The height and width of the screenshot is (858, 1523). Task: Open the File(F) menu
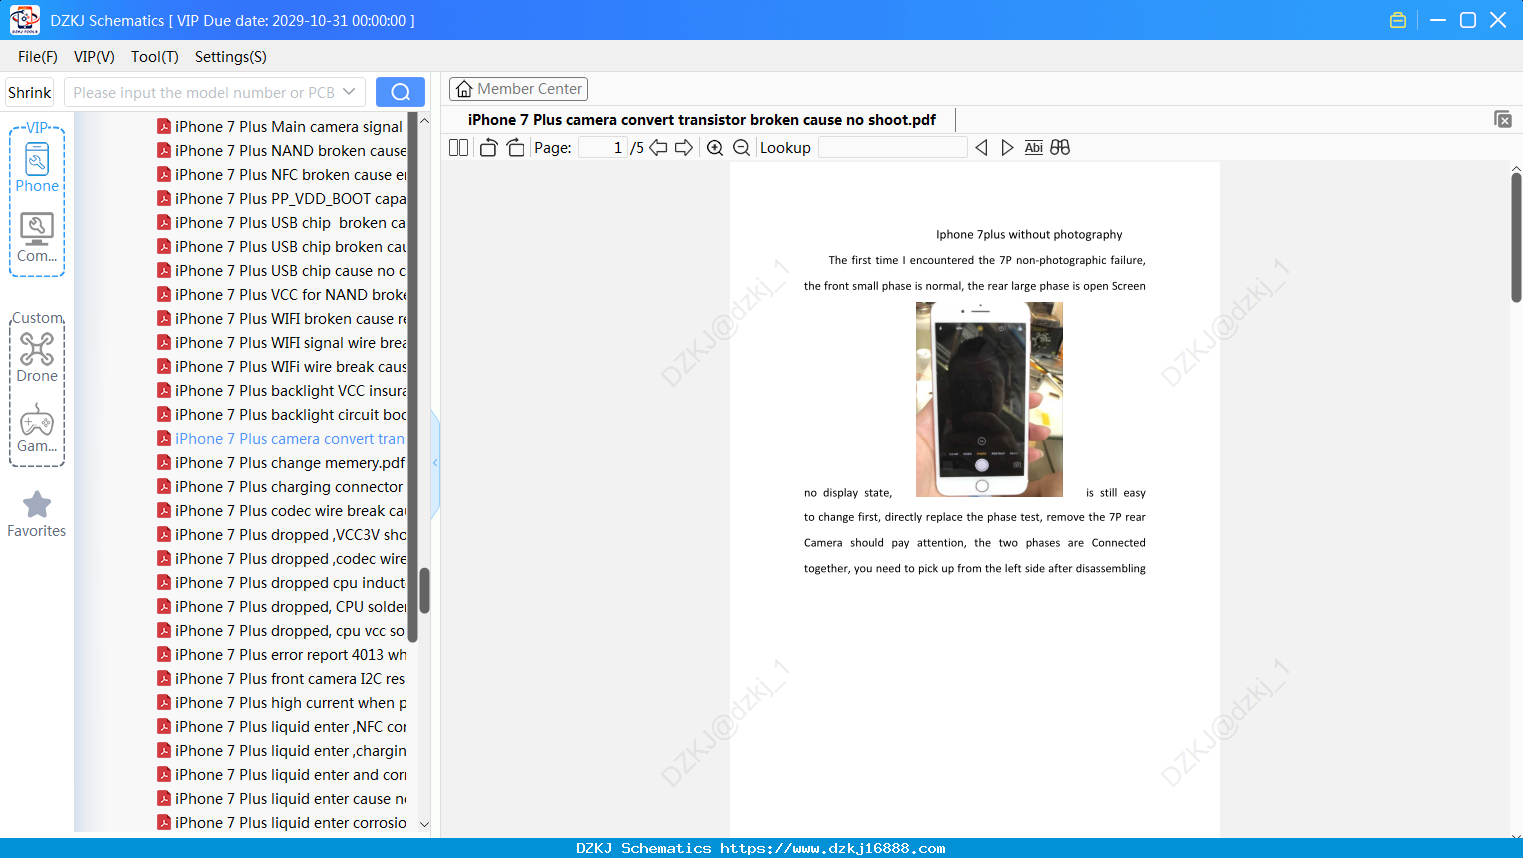click(x=38, y=57)
